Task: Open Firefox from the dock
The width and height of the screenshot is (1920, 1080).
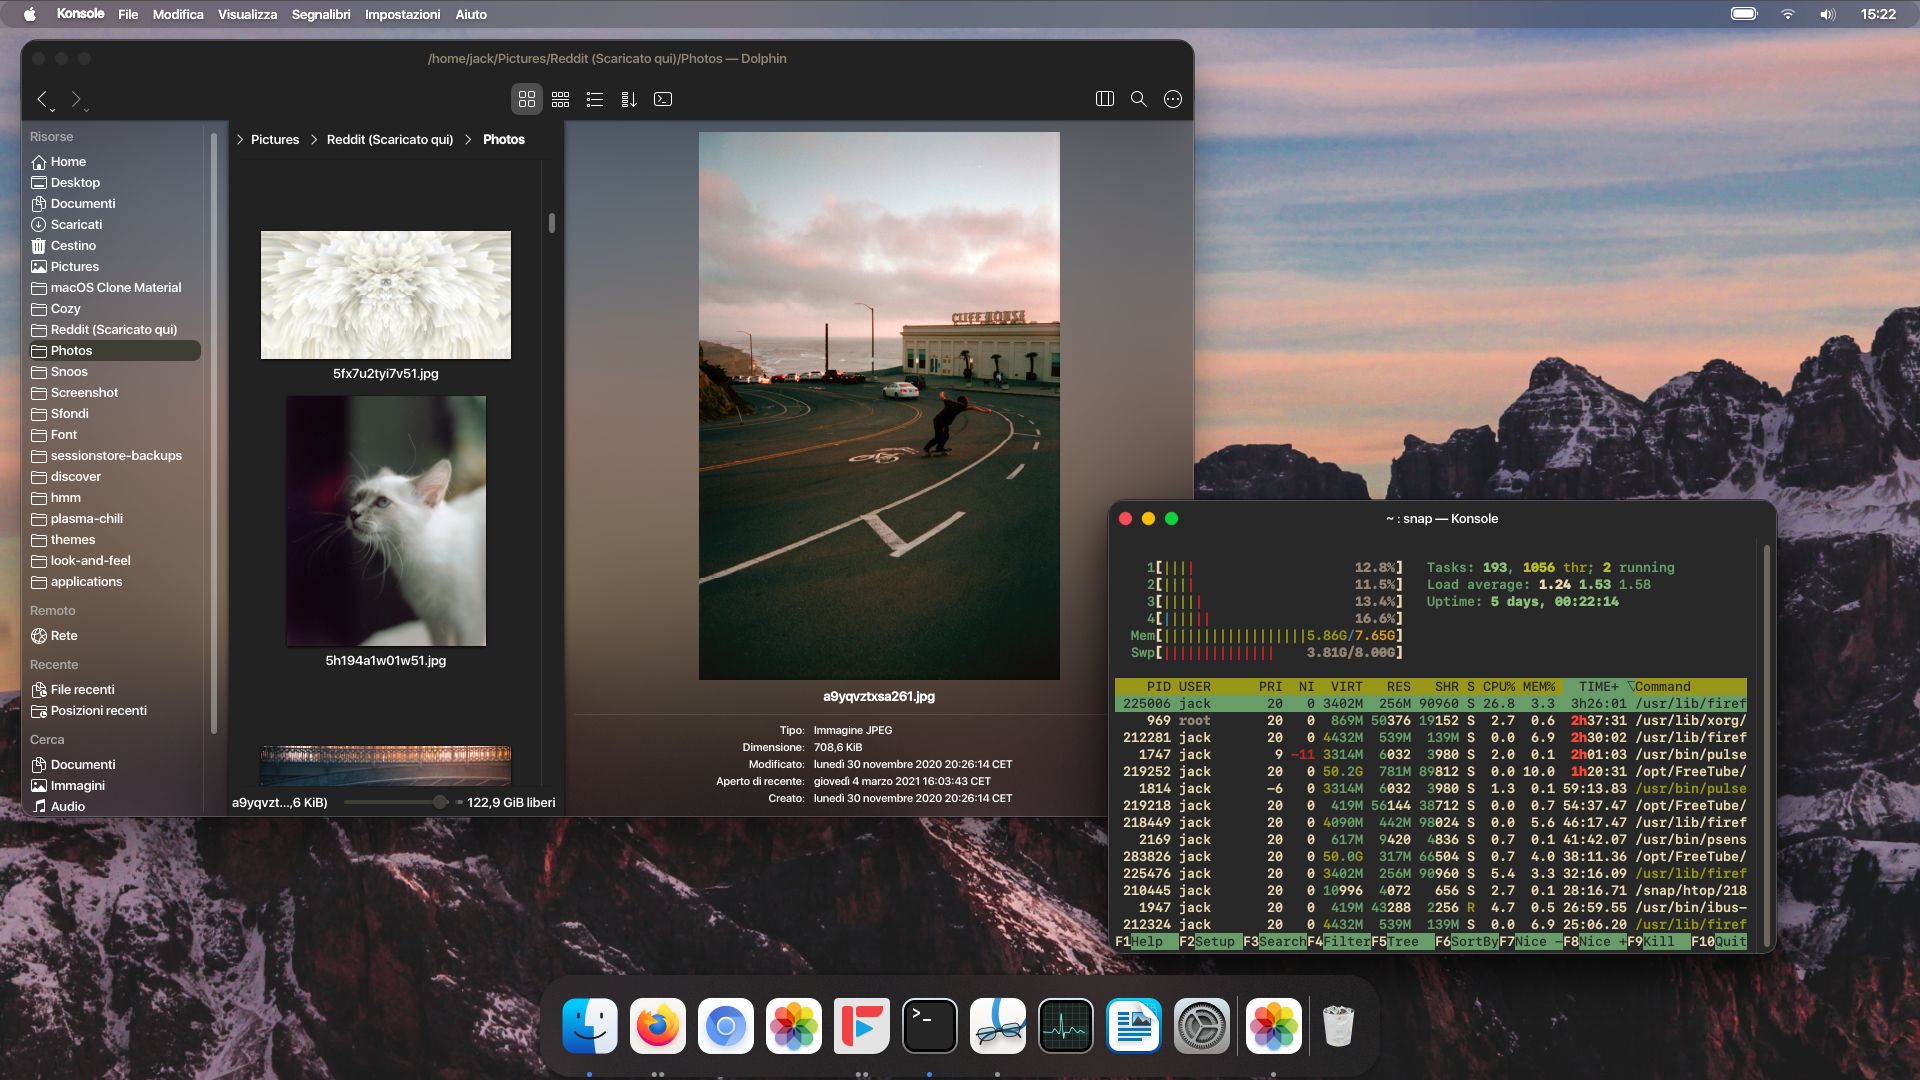Action: tap(657, 1025)
